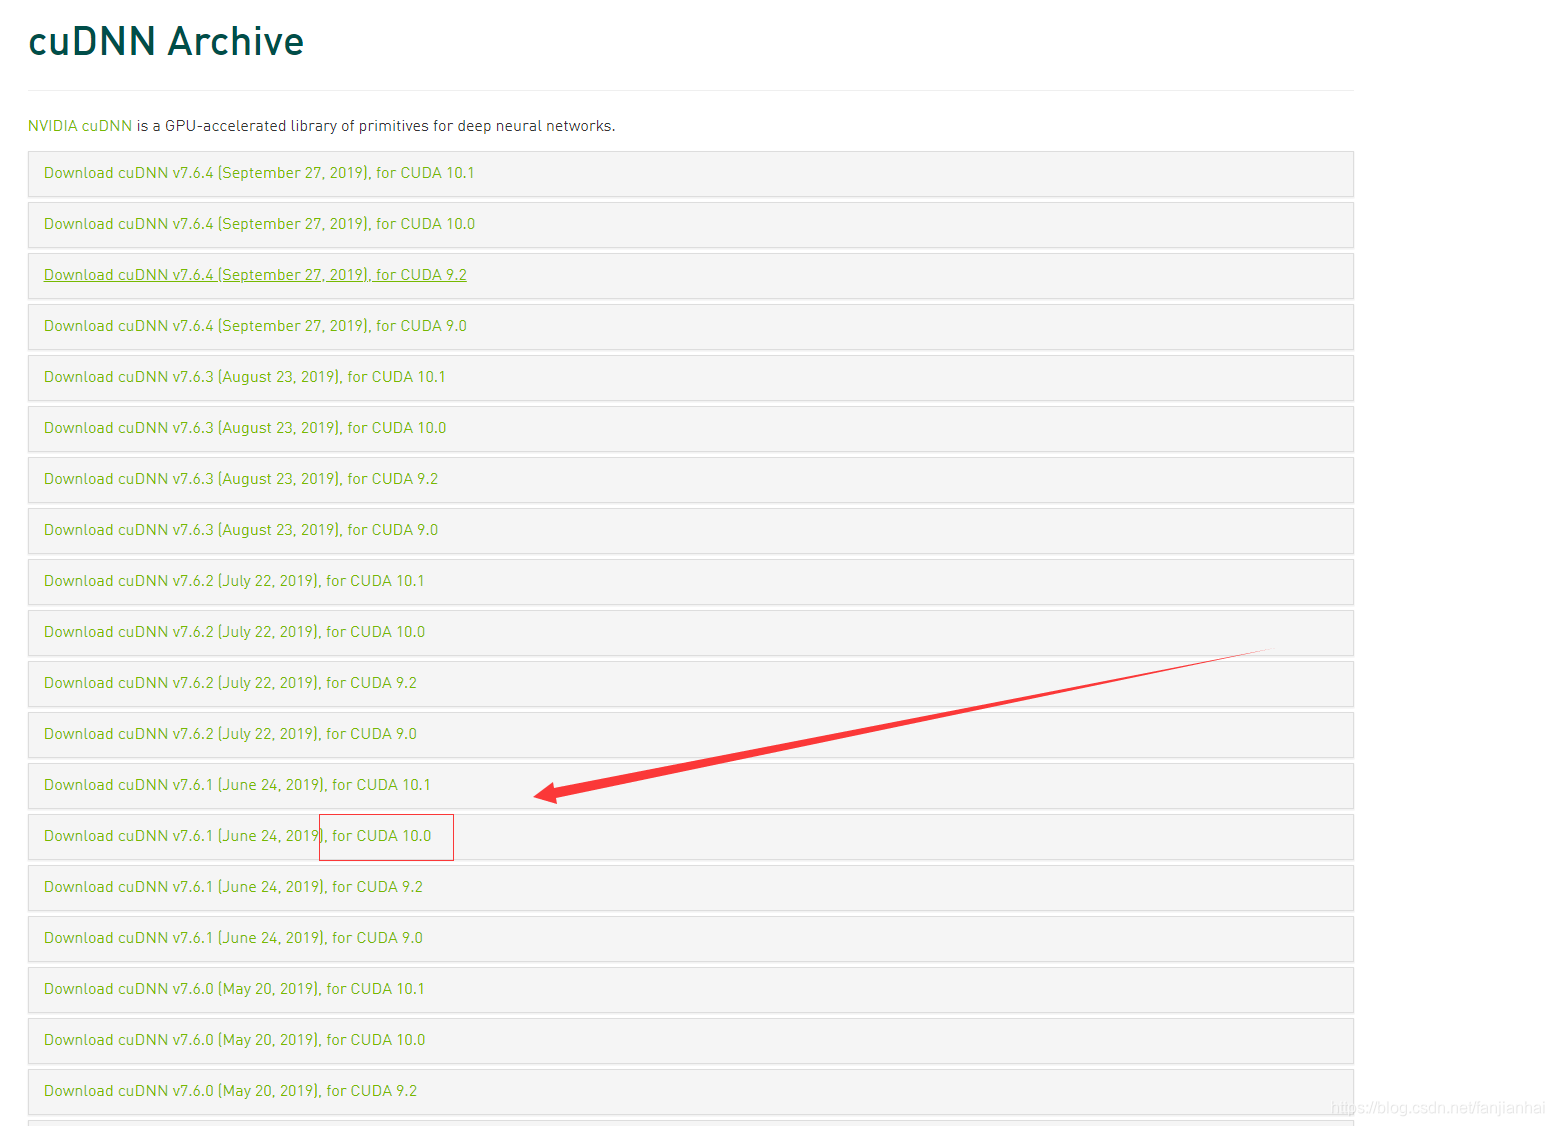Open cuDNN v7.6.0 download for CUDA 10.1
1554x1126 pixels.
[234, 989]
